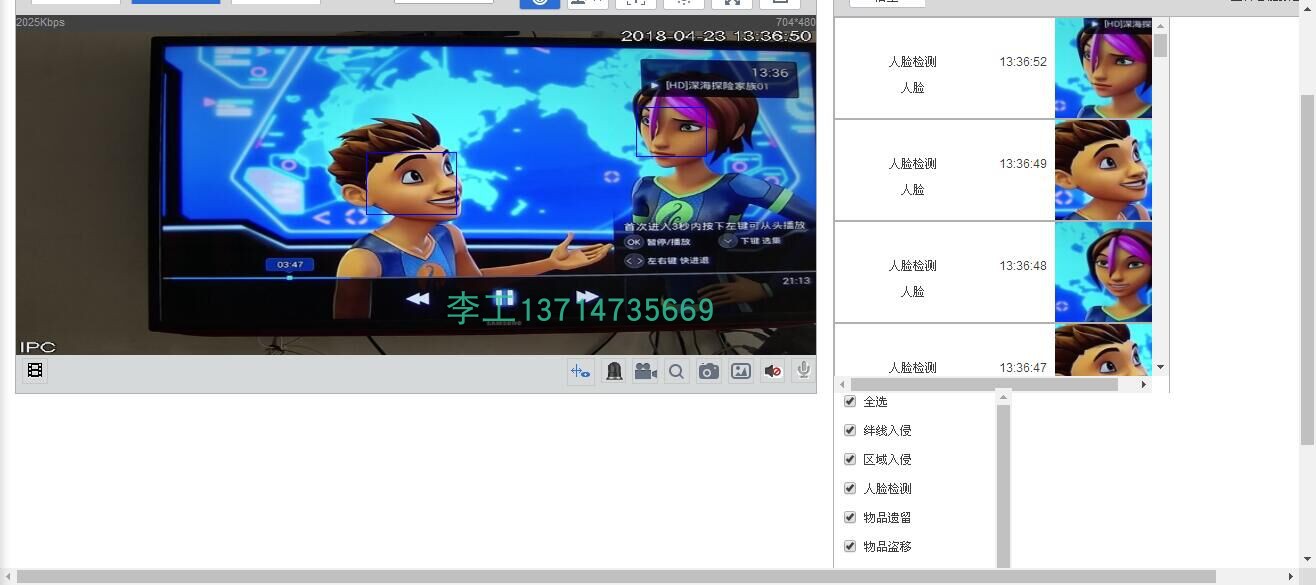Click the page vertical scrollbar thumb
The image size is (1316, 585).
[x=1307, y=268]
